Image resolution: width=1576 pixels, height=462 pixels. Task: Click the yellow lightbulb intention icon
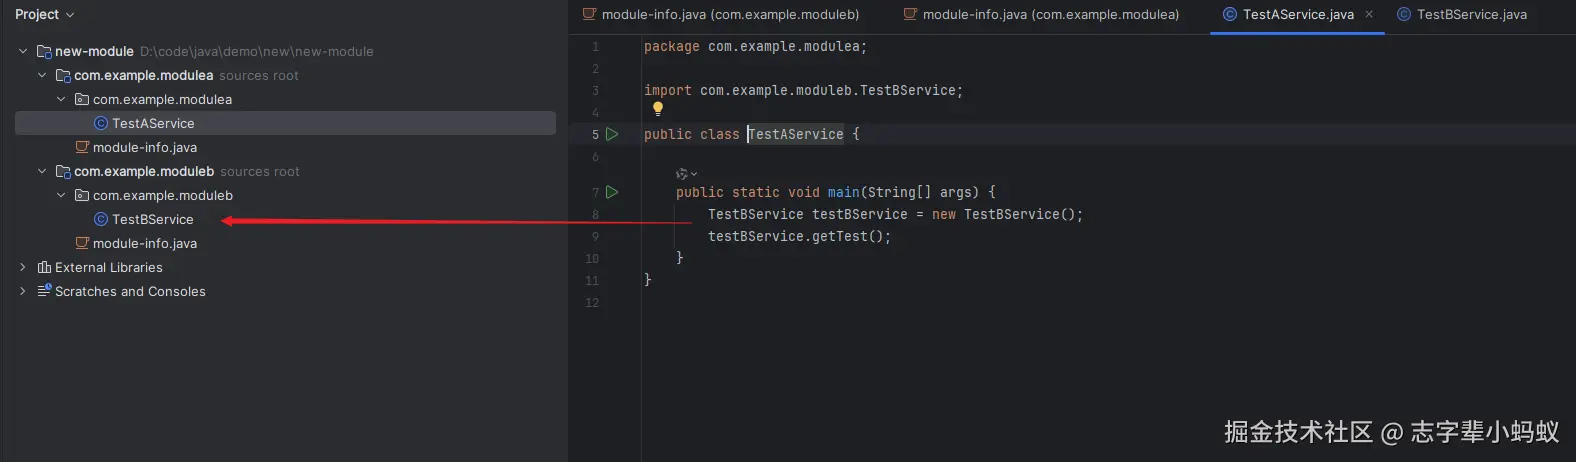(x=657, y=109)
